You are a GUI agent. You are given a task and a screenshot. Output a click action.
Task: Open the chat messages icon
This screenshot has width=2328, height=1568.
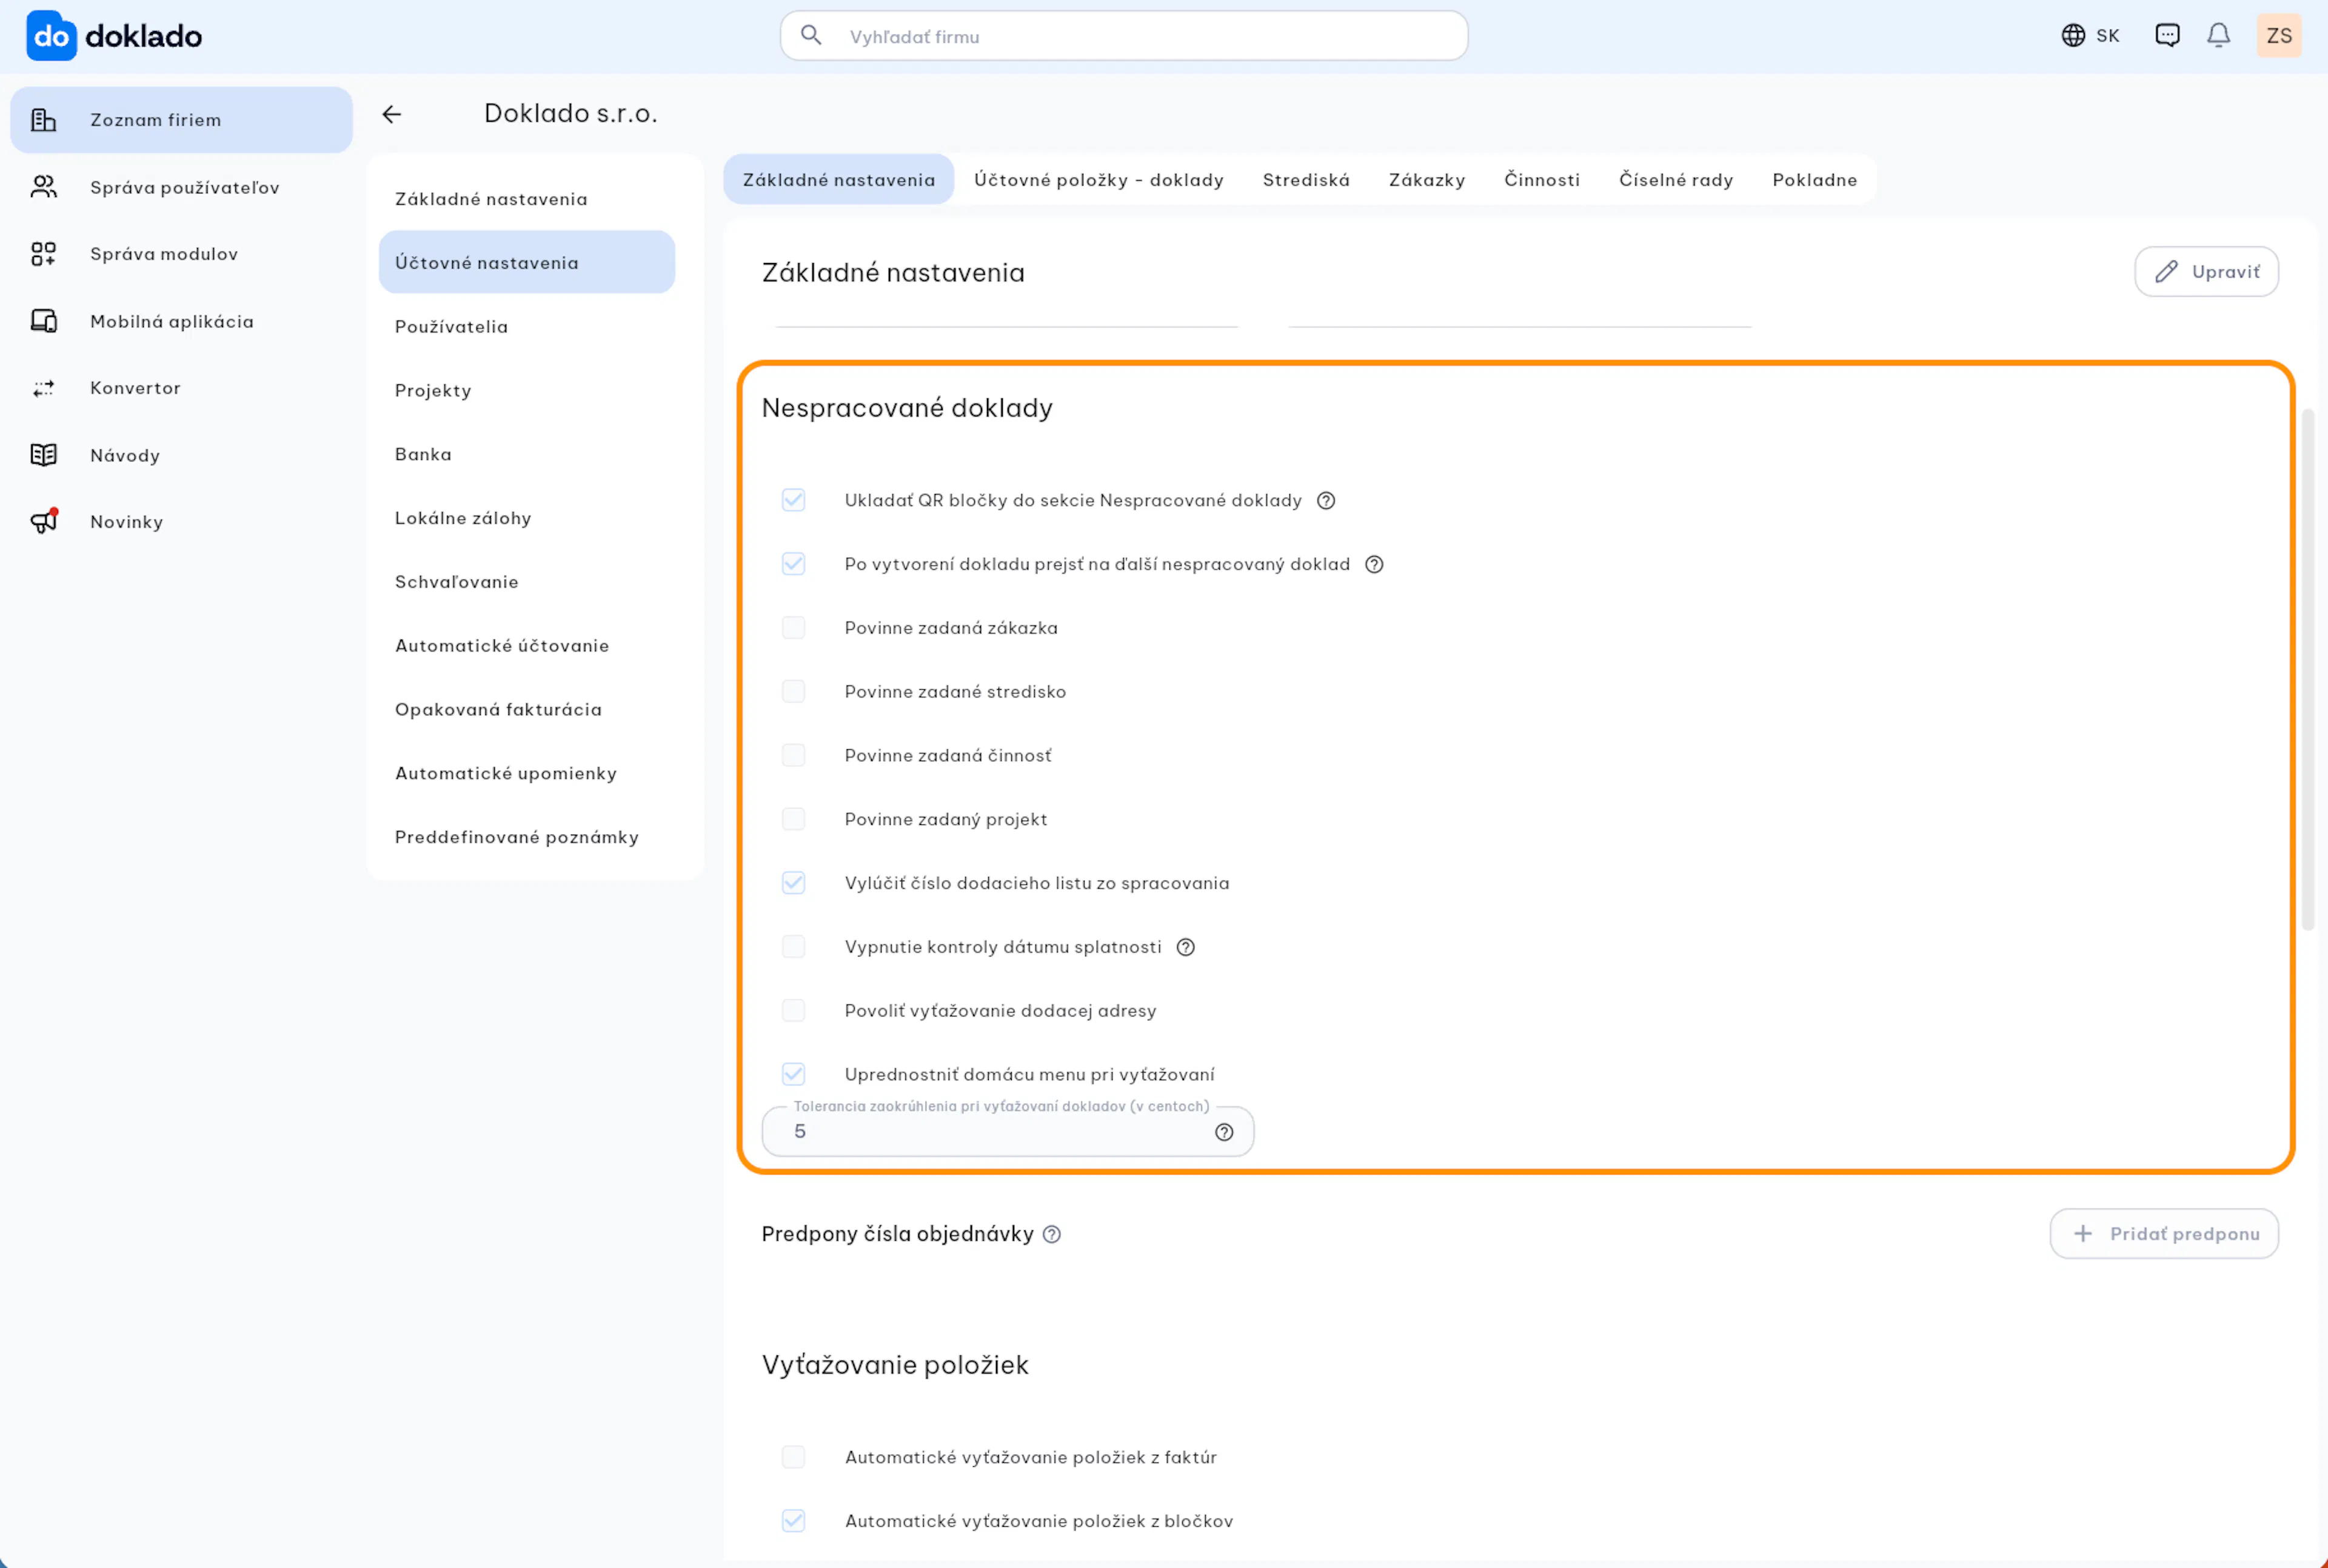2167,36
